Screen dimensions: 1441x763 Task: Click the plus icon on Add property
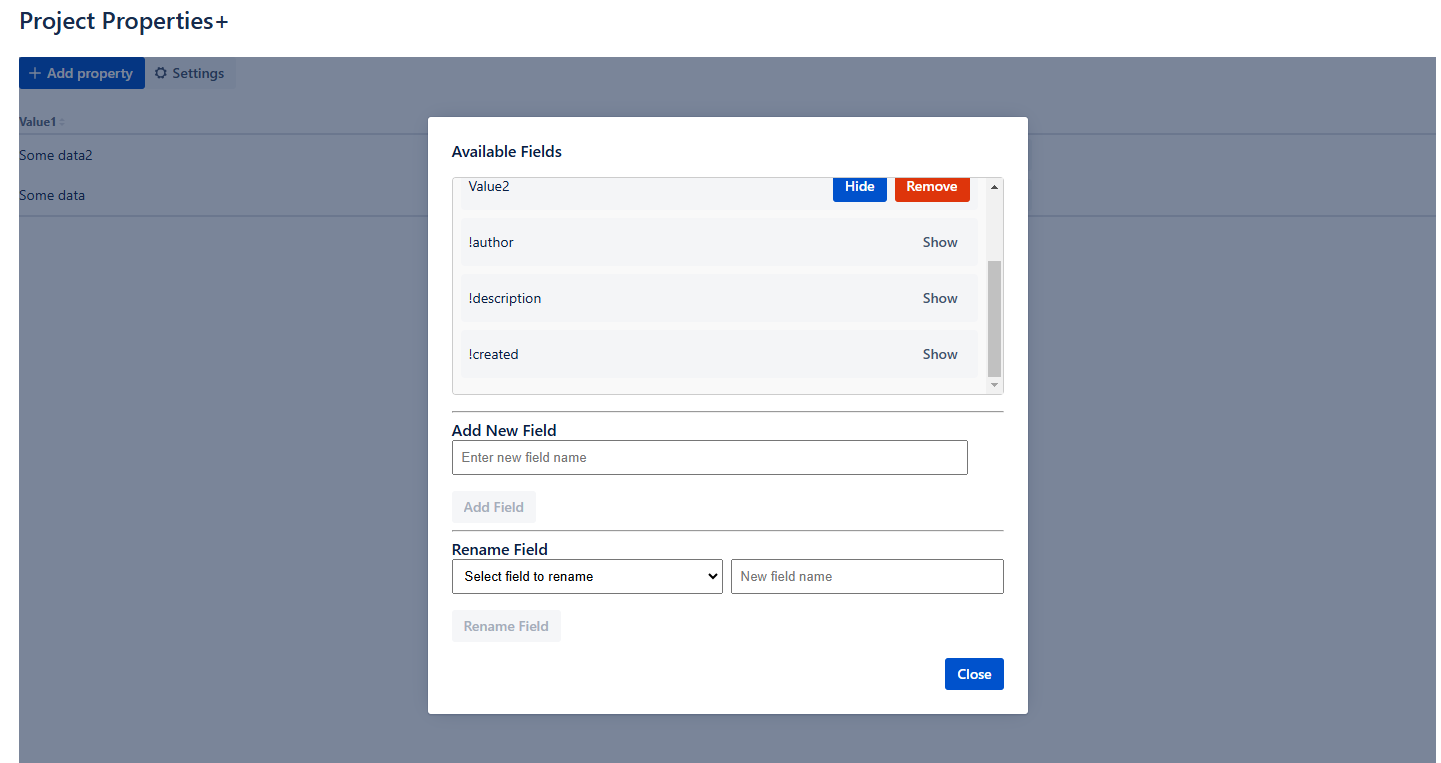point(35,73)
